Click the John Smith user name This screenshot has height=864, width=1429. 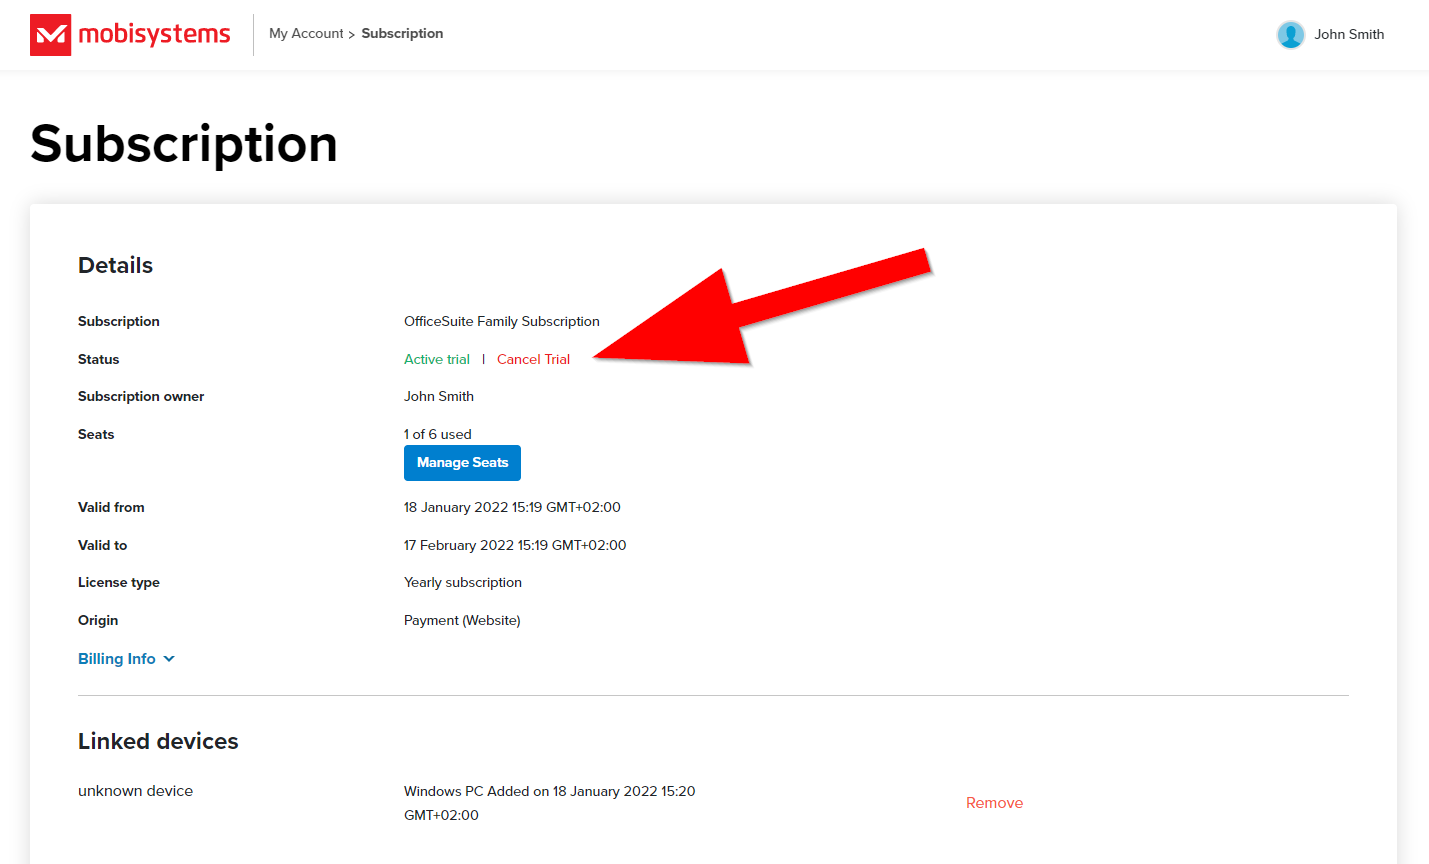(x=1349, y=34)
